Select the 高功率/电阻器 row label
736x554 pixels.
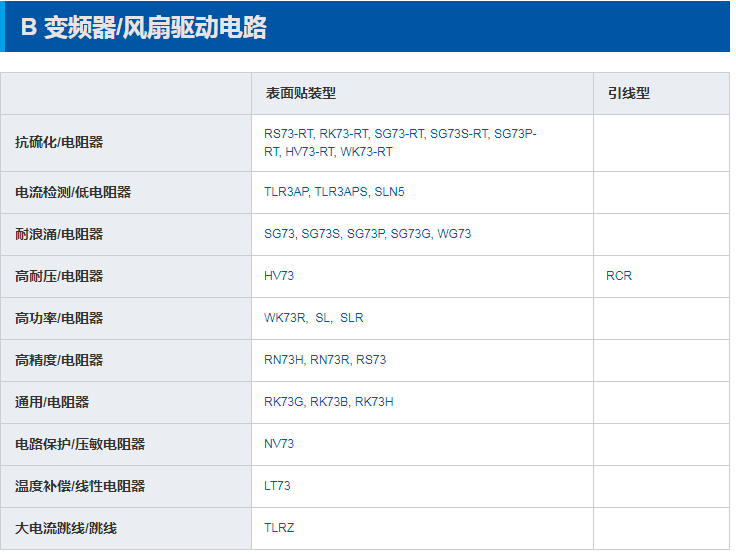pos(59,318)
